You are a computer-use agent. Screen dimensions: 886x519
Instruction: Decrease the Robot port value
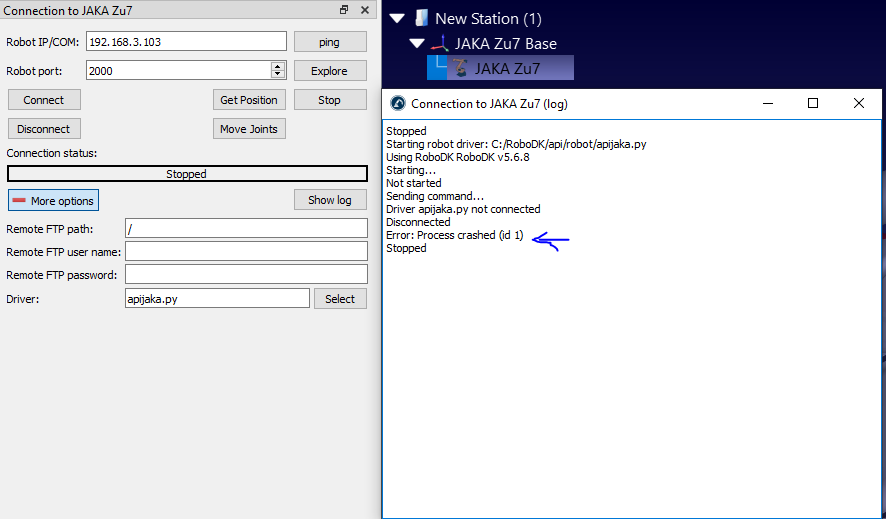click(x=278, y=75)
